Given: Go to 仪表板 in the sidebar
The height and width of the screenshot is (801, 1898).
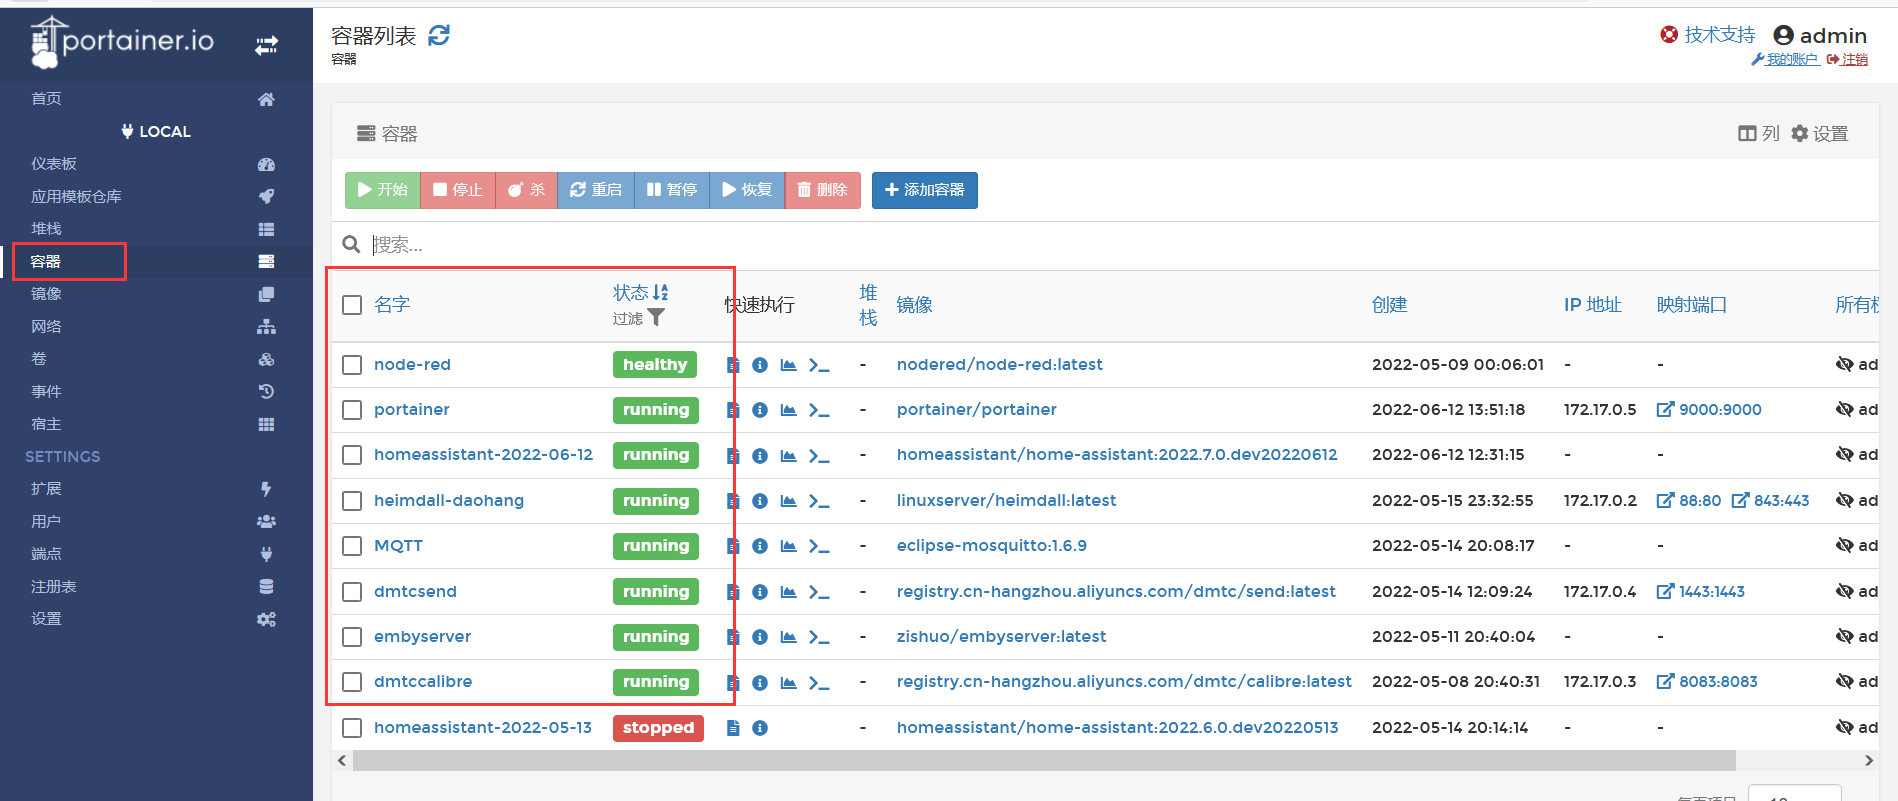Looking at the screenshot, I should [54, 164].
